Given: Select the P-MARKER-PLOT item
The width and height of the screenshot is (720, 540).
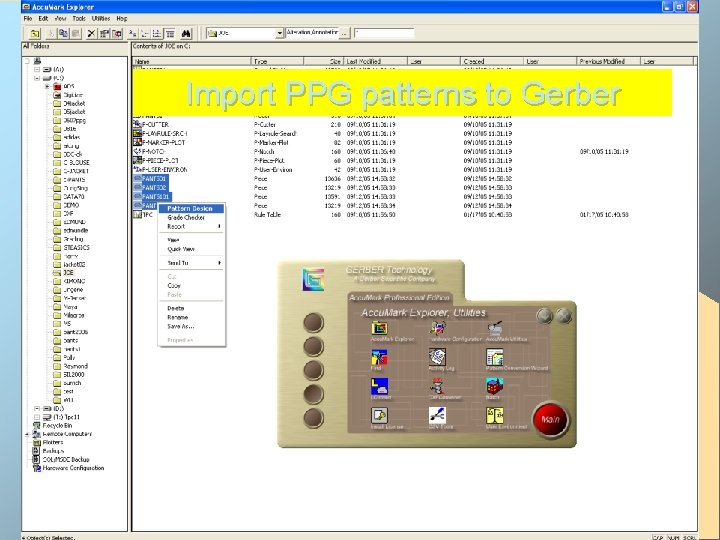Looking at the screenshot, I should click(x=159, y=142).
